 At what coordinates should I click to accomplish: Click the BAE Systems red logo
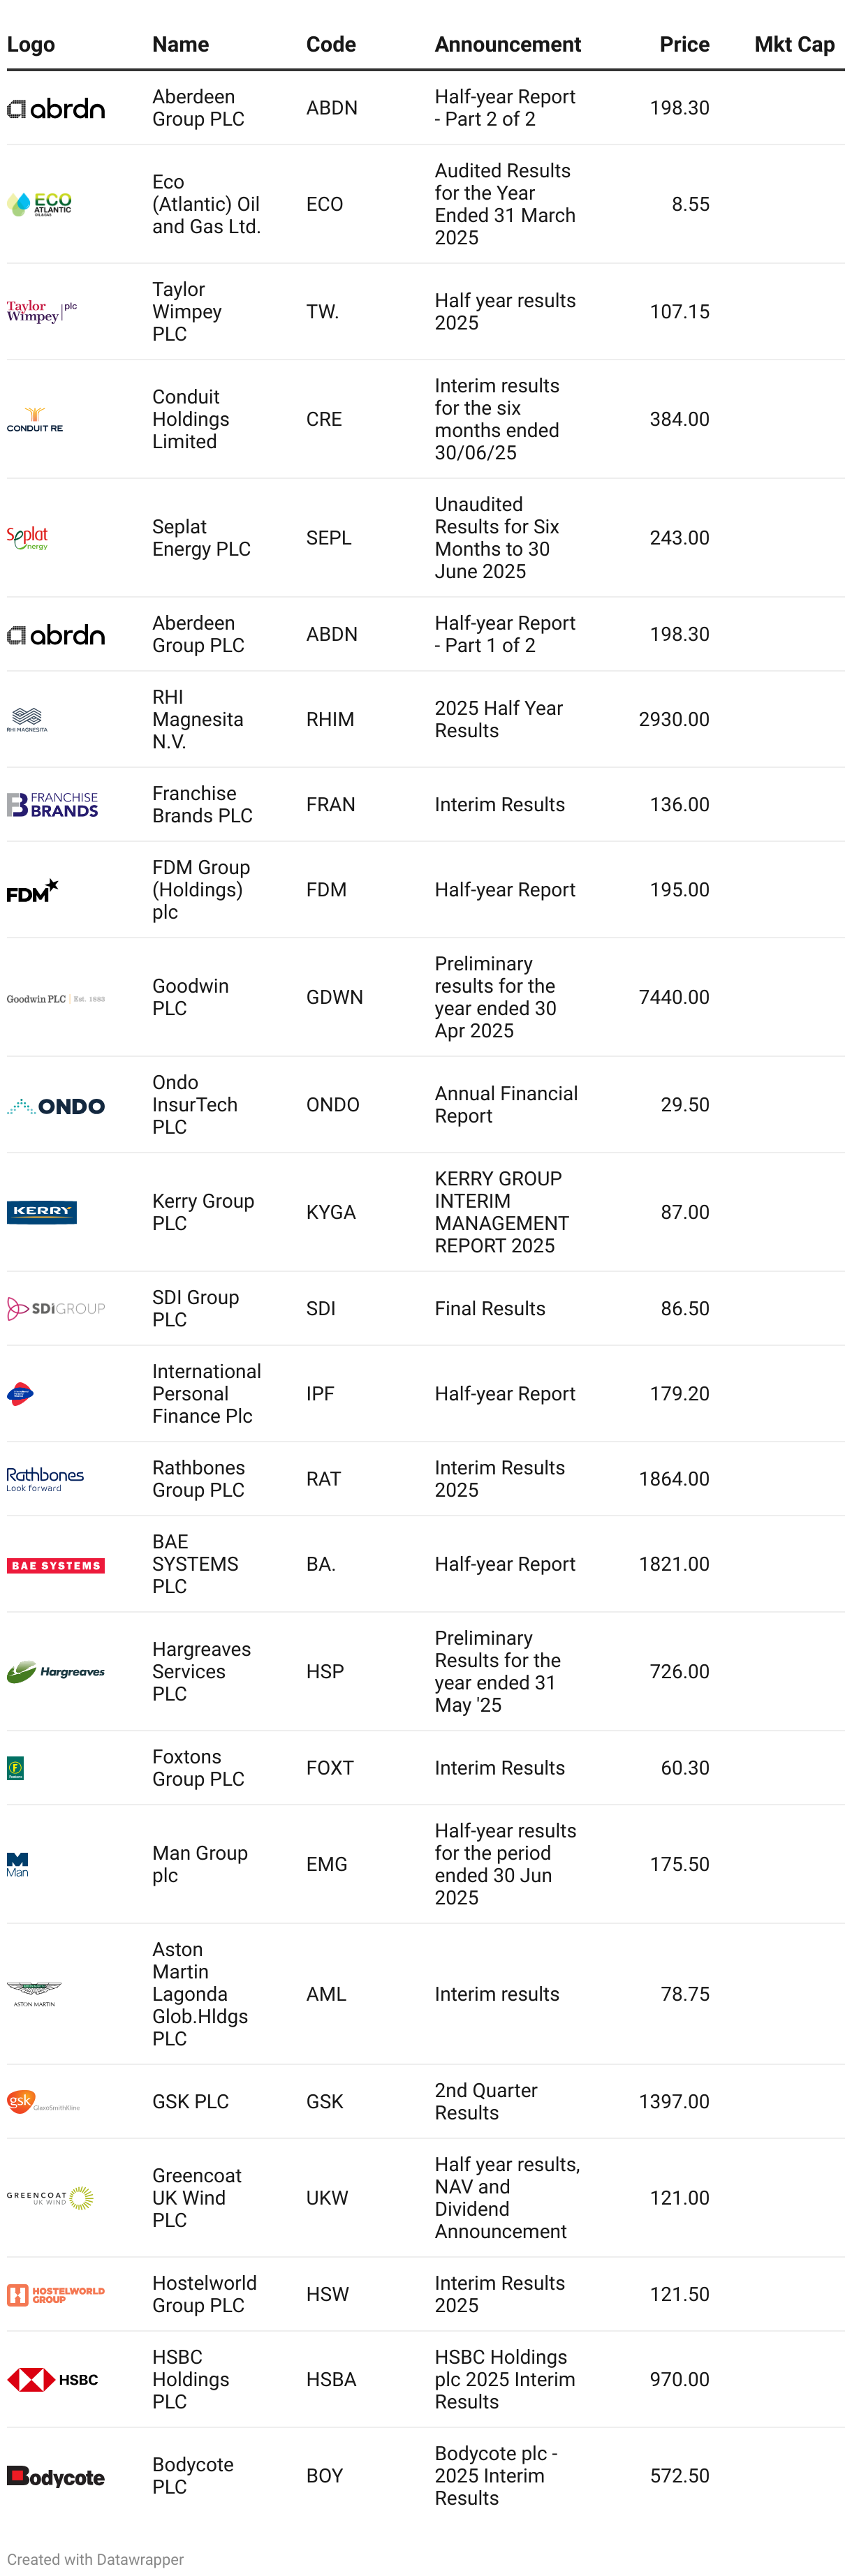click(x=56, y=1565)
